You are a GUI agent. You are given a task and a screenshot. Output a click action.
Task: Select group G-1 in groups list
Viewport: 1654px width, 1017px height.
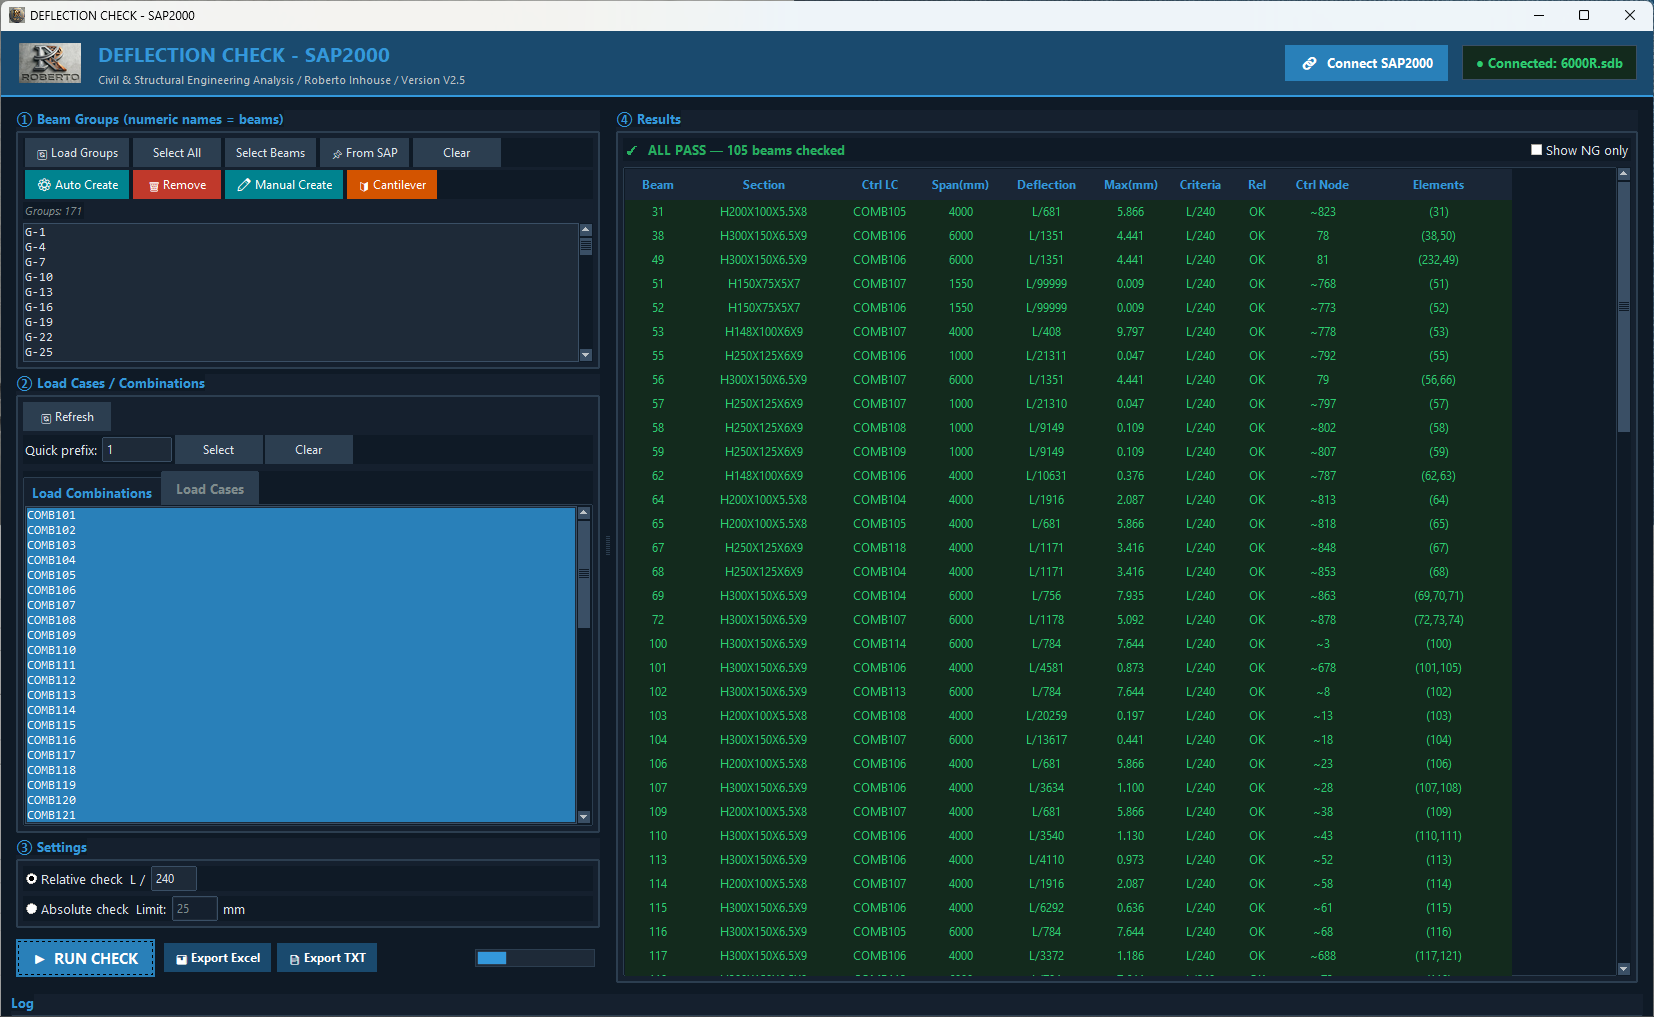(x=301, y=232)
